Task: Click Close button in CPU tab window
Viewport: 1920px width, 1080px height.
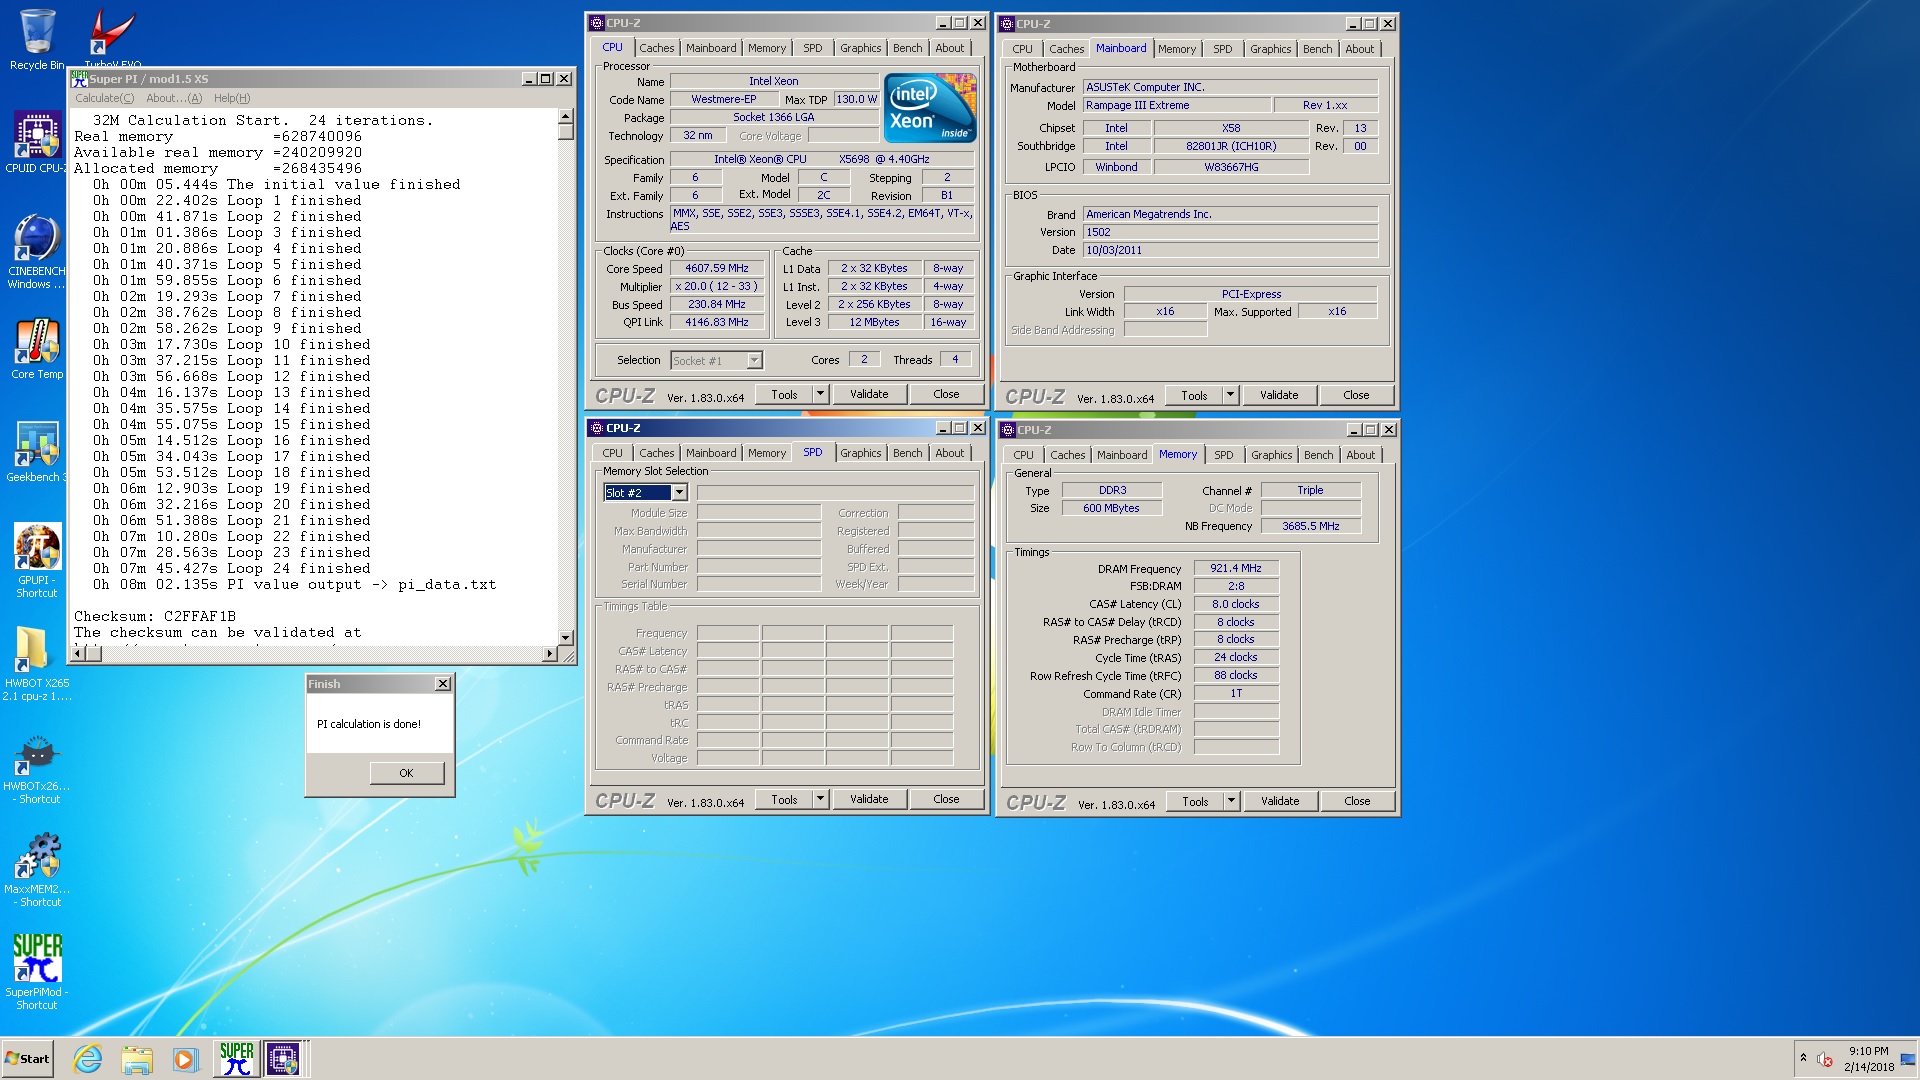Action: [946, 394]
